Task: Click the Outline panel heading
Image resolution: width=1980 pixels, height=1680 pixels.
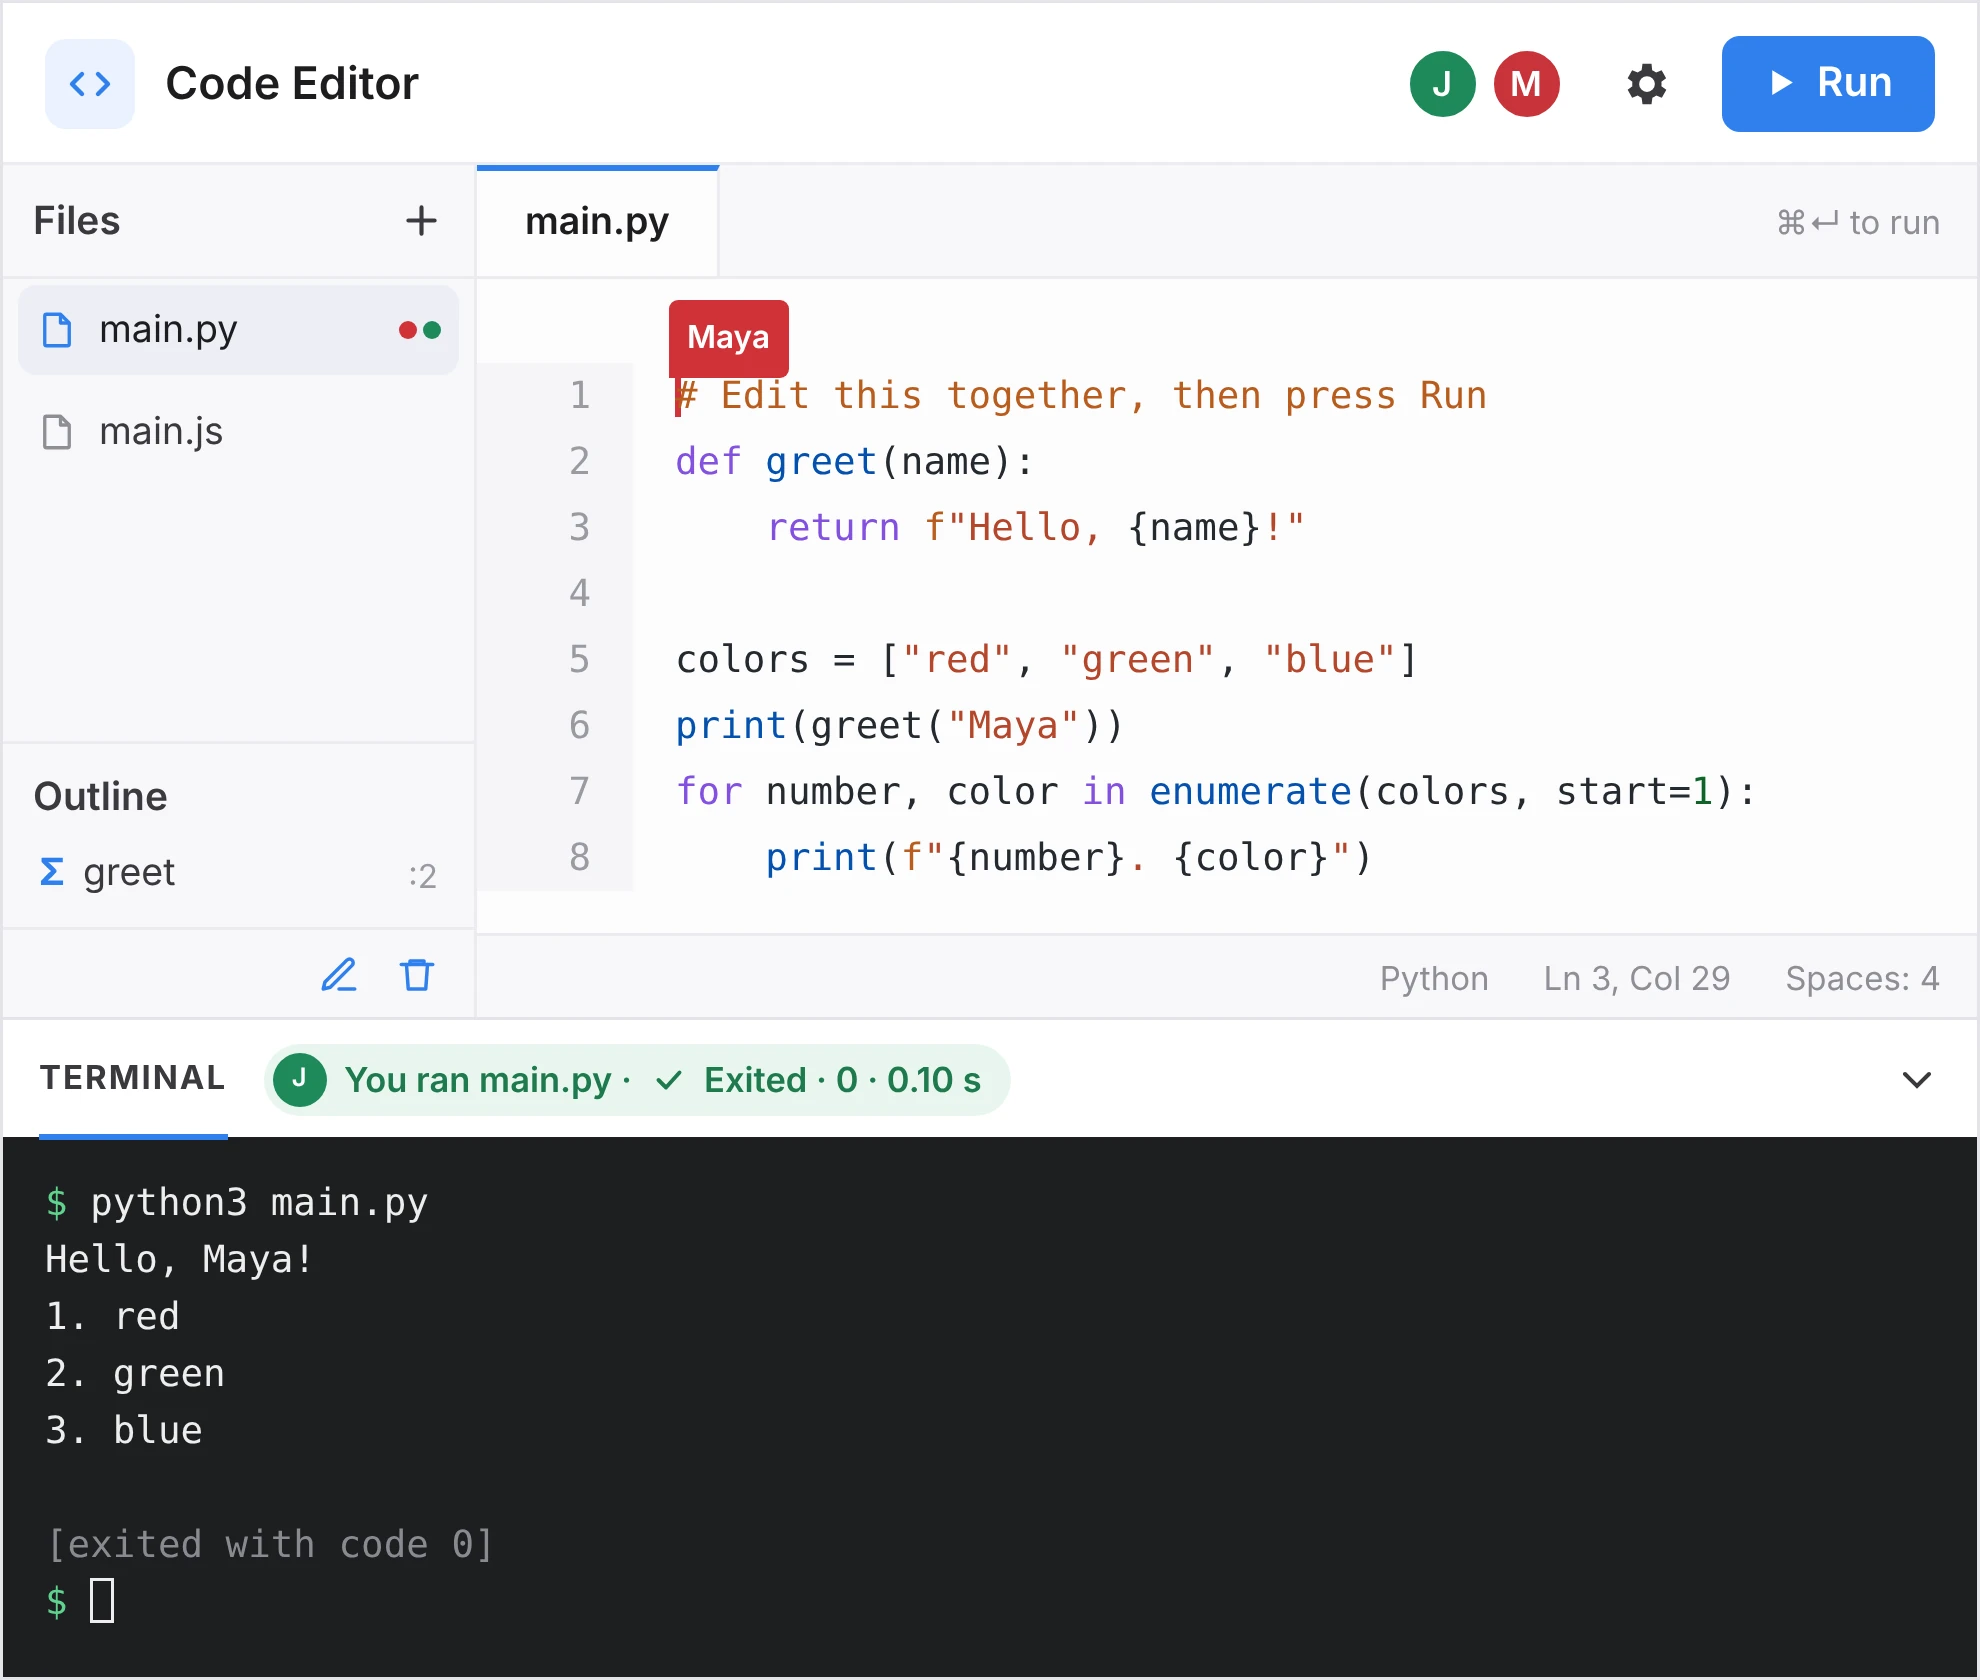Action: point(101,797)
